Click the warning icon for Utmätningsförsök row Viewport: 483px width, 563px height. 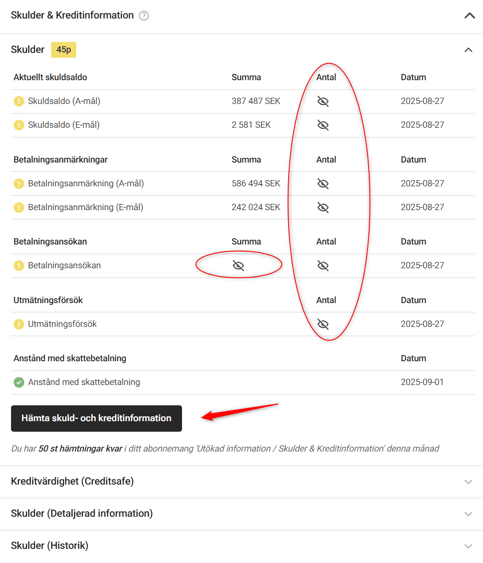tap(19, 324)
